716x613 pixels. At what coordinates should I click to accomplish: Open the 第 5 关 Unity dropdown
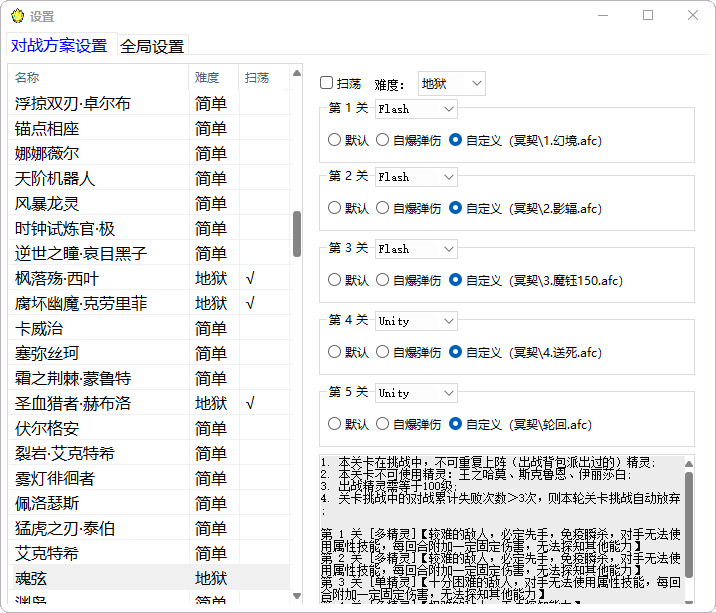(416, 393)
